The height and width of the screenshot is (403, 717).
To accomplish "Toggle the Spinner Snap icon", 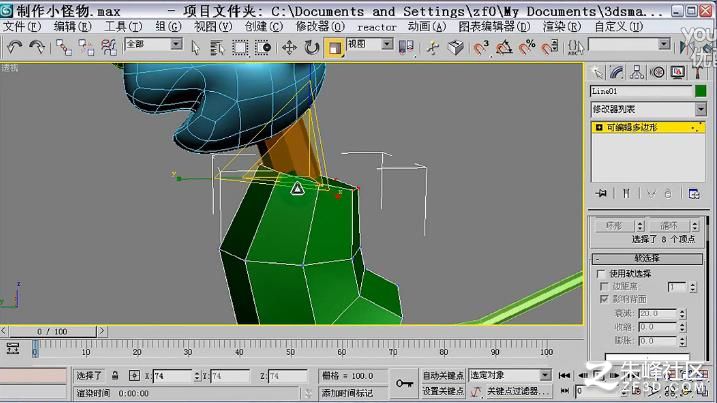I will pos(550,48).
